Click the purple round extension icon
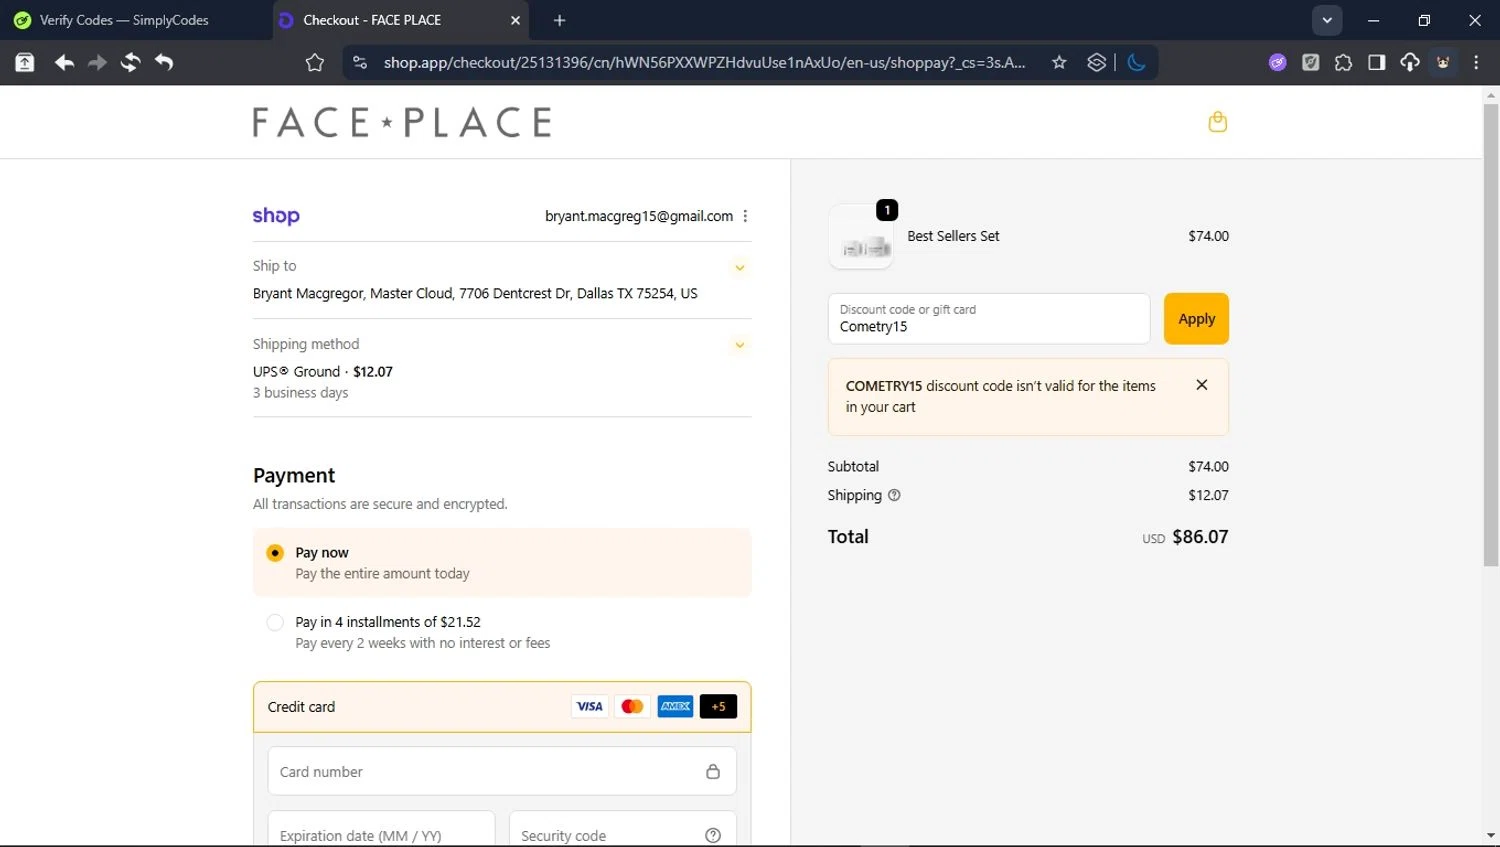 pos(1277,63)
